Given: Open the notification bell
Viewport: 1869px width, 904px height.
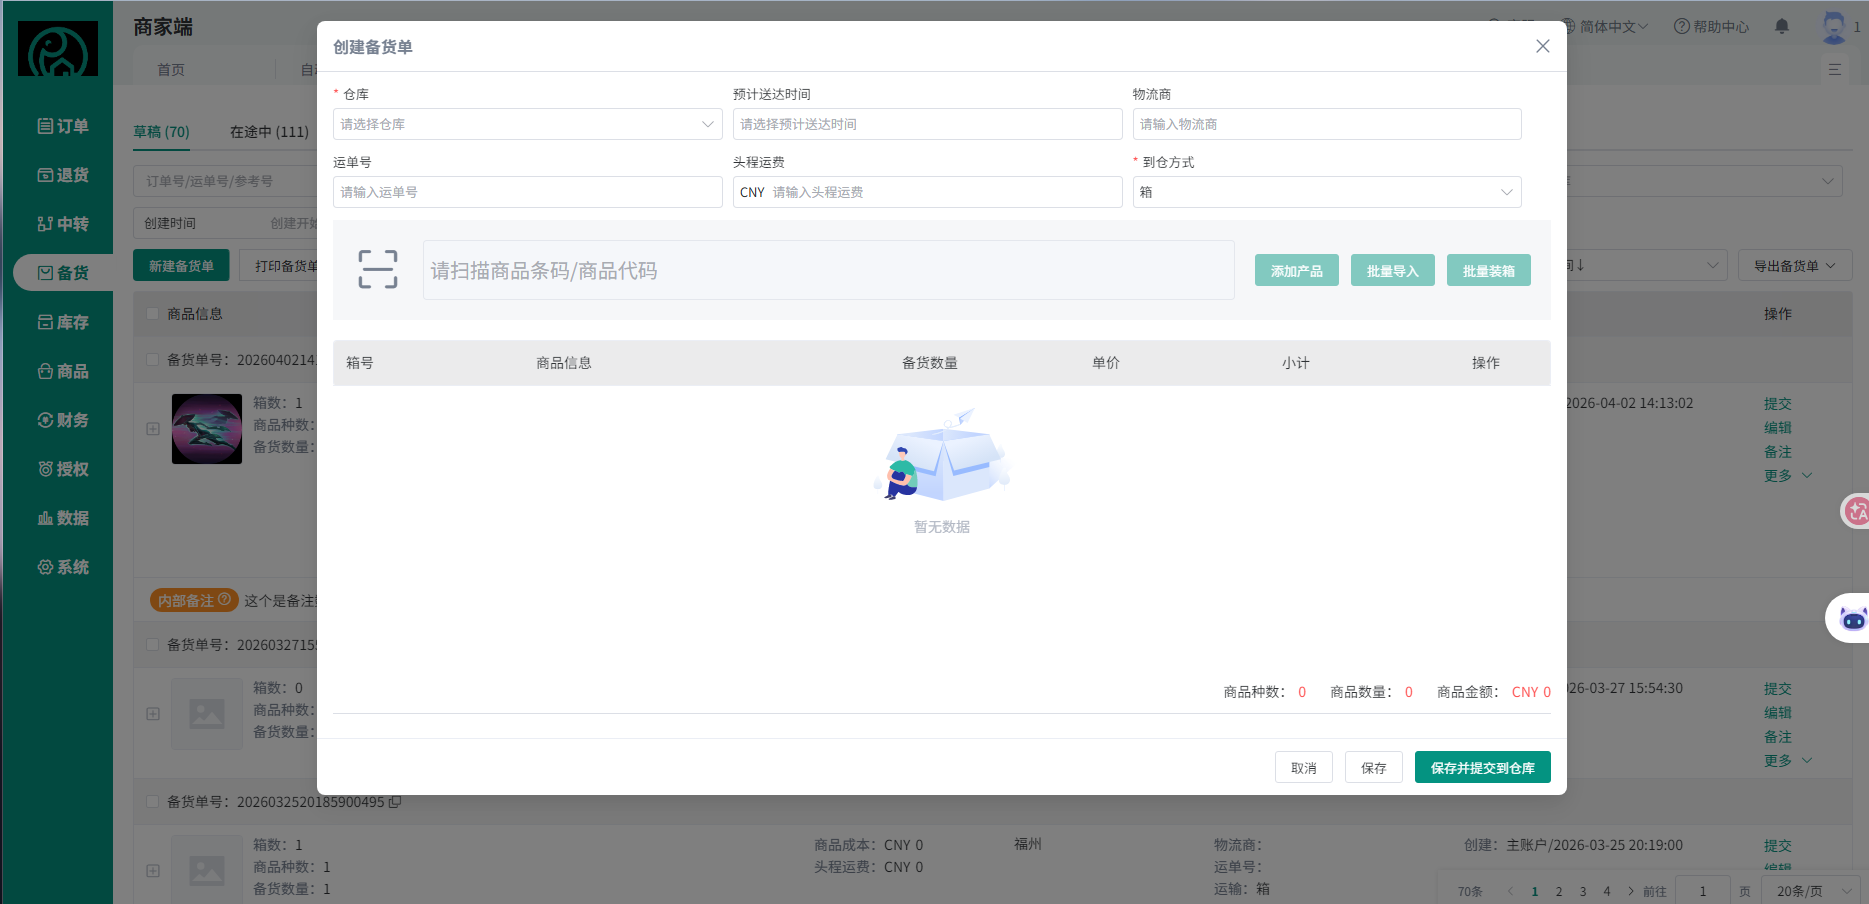Looking at the screenshot, I should point(1782,27).
